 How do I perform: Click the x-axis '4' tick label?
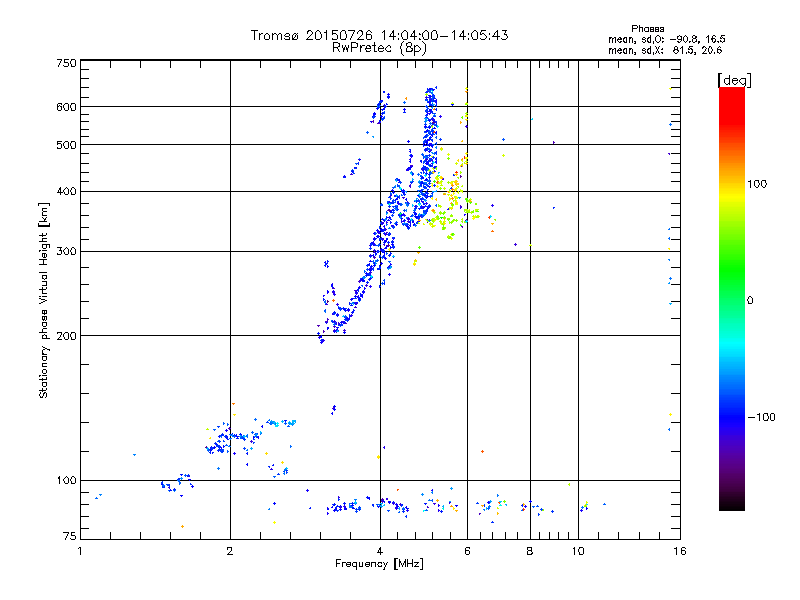pyautogui.click(x=380, y=551)
